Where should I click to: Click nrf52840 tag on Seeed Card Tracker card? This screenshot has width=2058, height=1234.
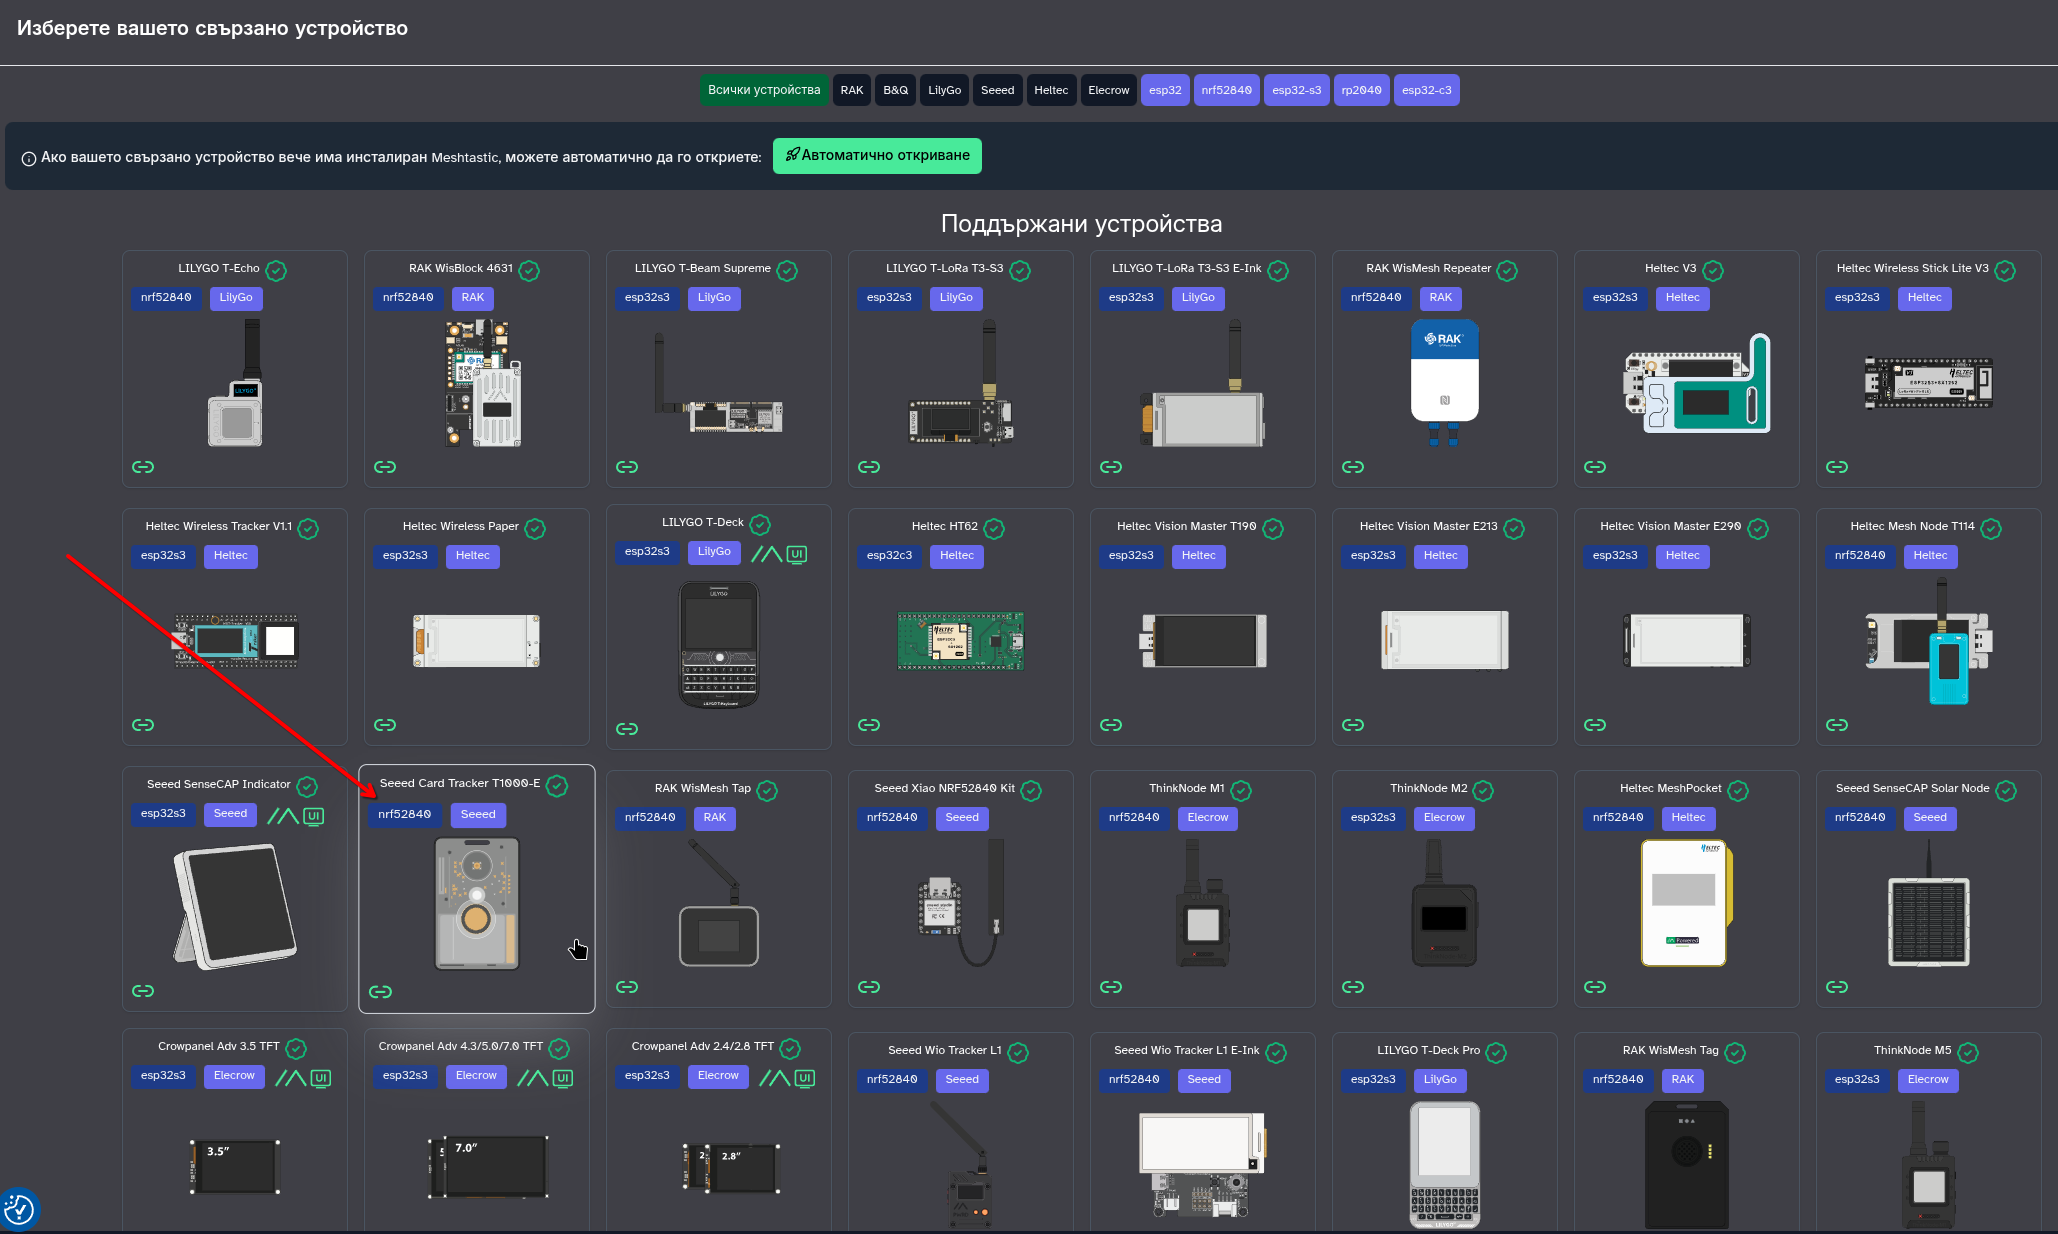(x=404, y=815)
